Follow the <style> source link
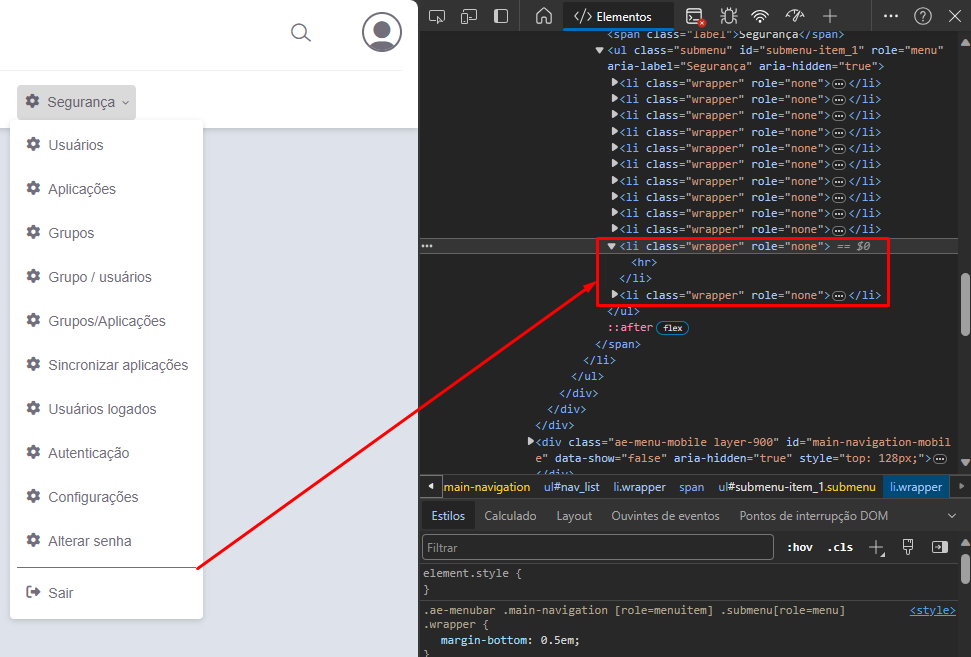This screenshot has height=657, width=971. (x=933, y=610)
